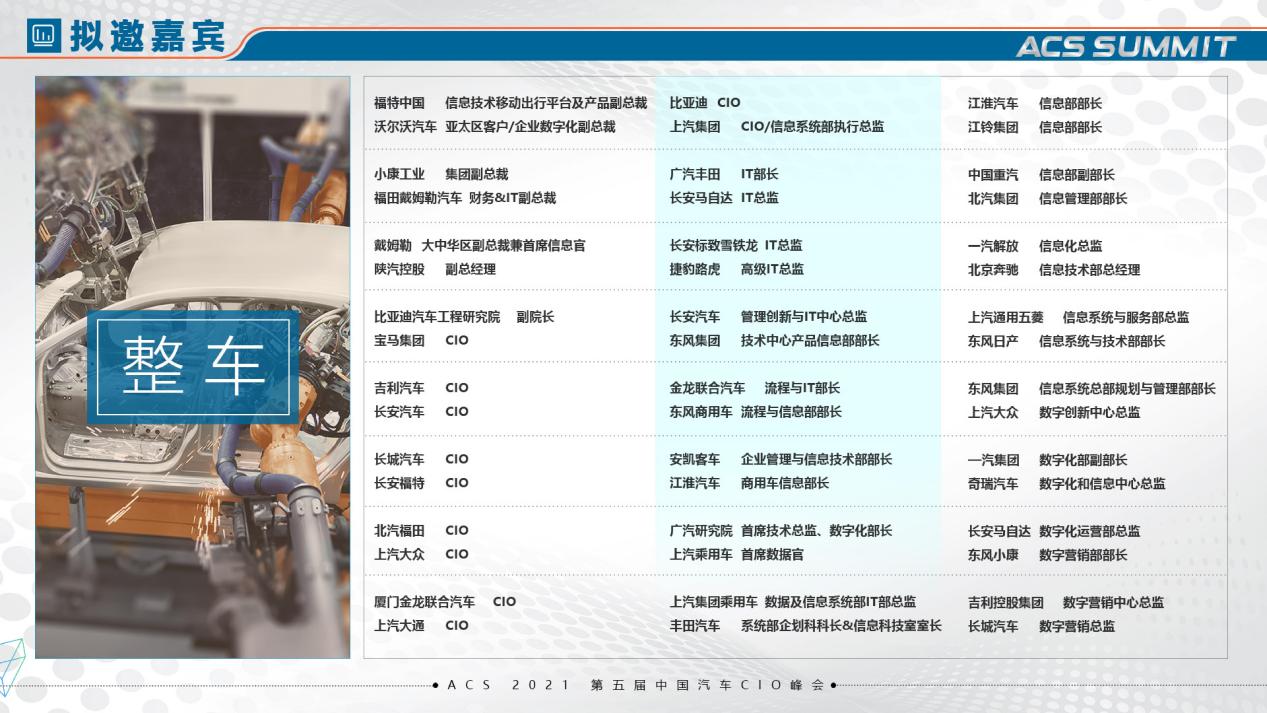This screenshot has width=1267, height=713.
Task: Click 福田戴姆勒汽车 财务&IT副总裁 row
Action: [x=465, y=198]
